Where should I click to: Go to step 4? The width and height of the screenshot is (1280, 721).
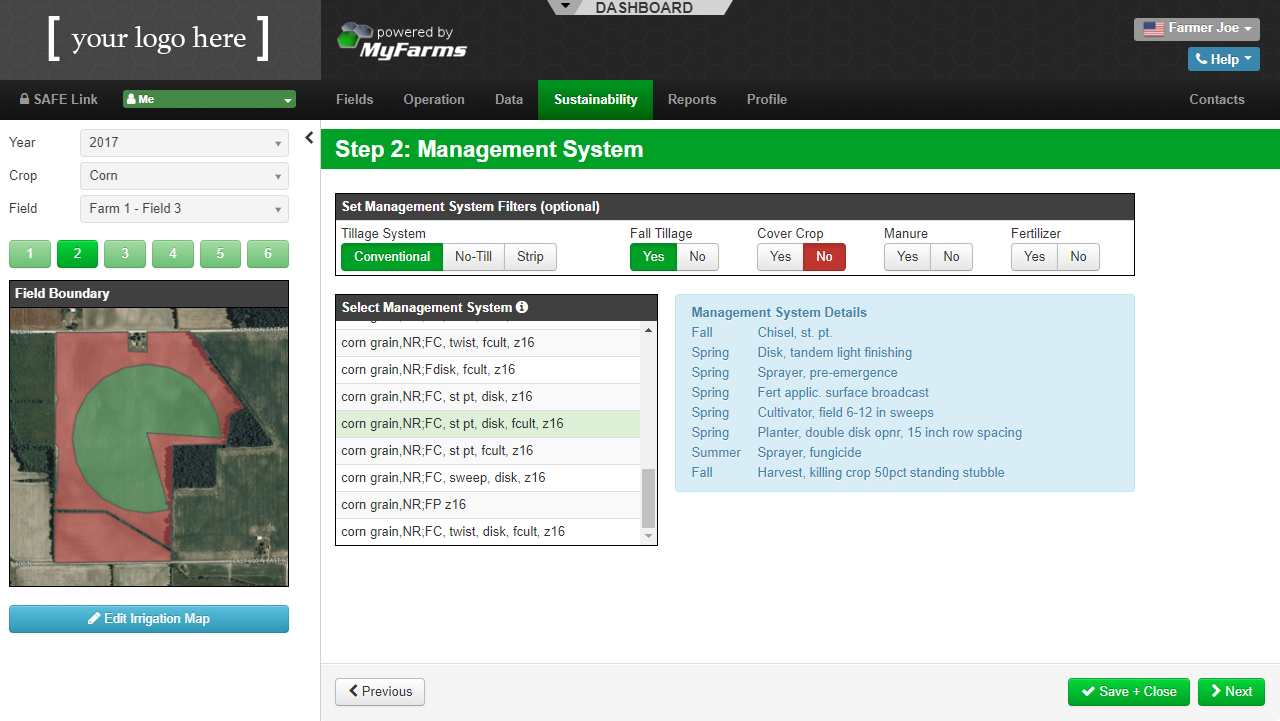[173, 254]
